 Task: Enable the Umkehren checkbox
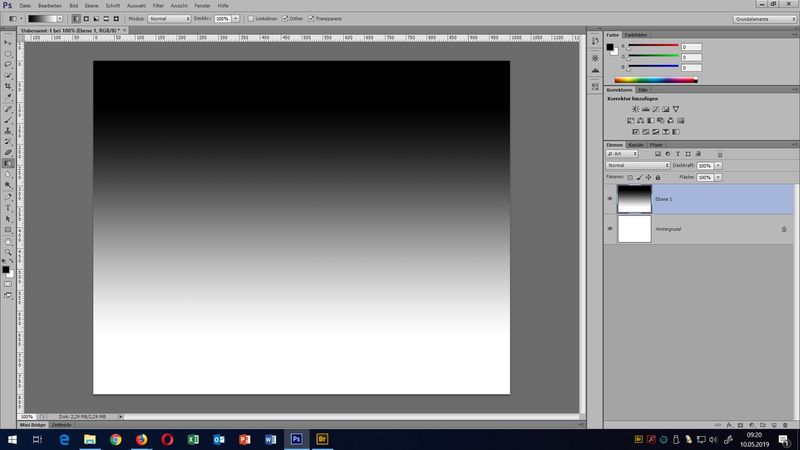click(x=251, y=18)
